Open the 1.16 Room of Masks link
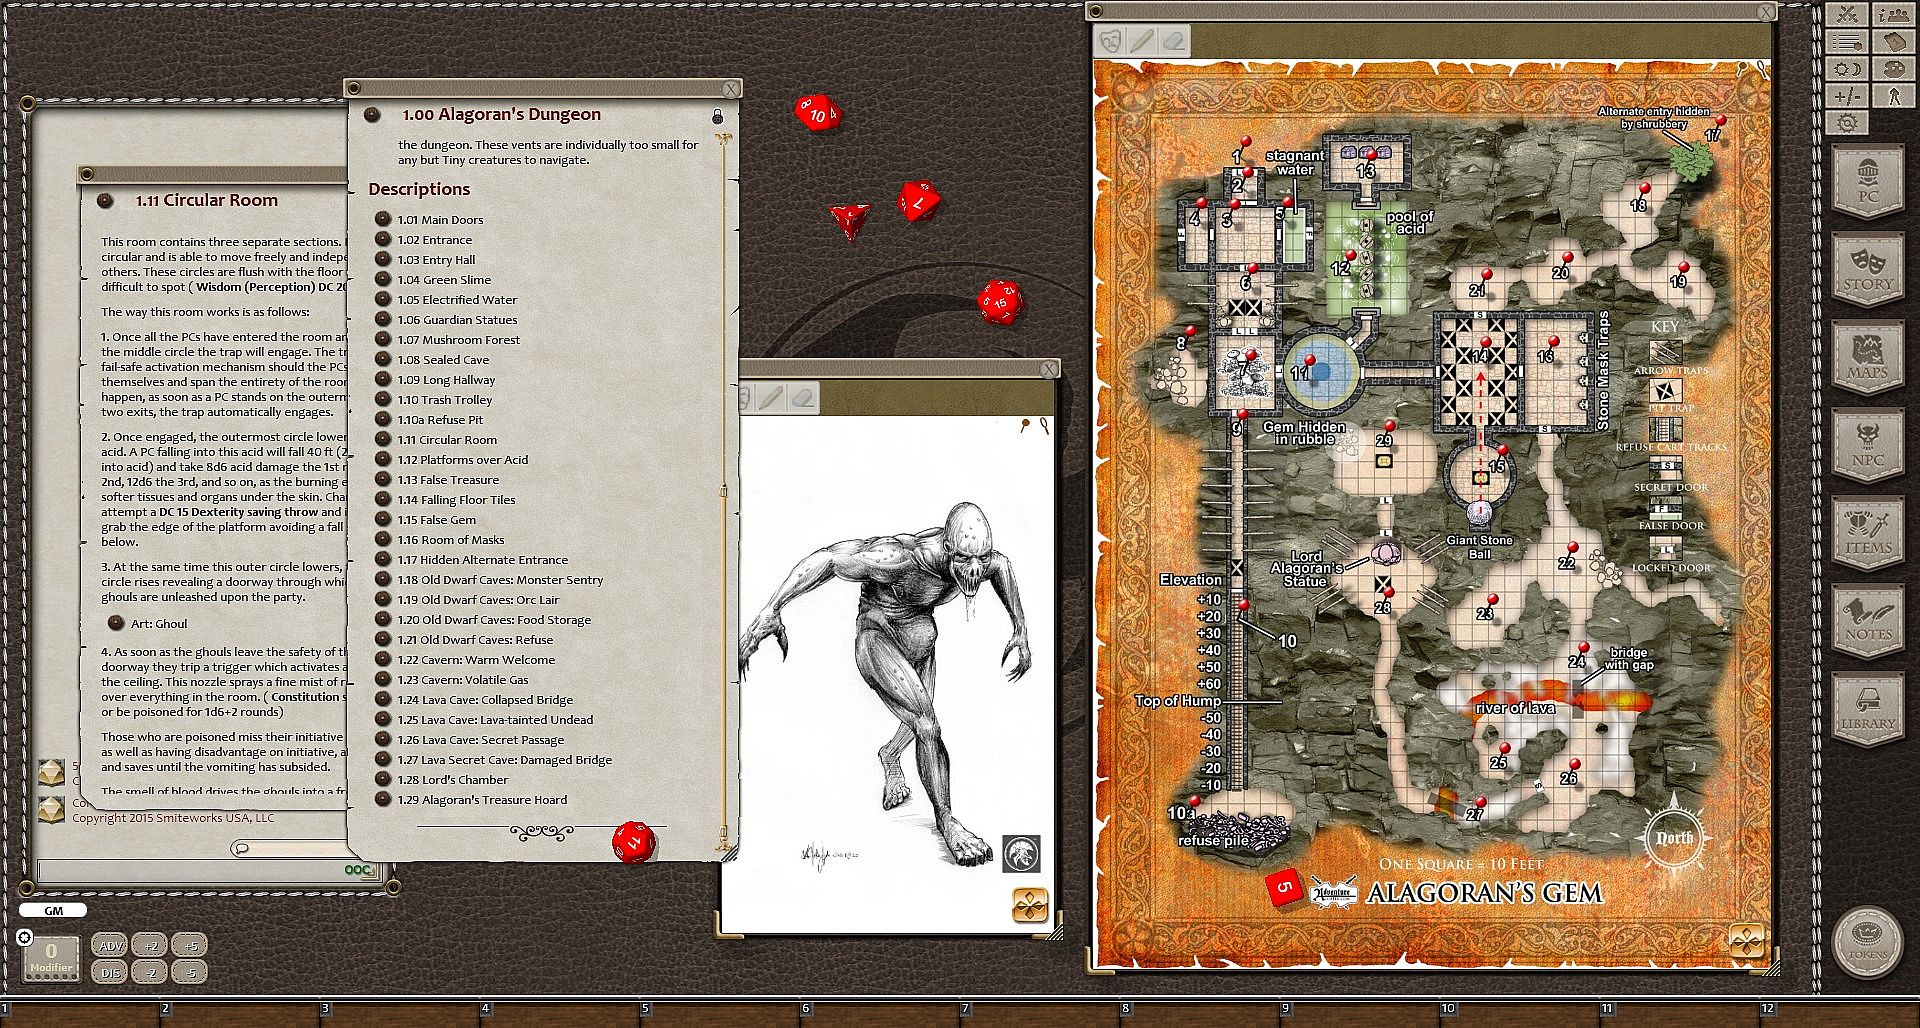The height and width of the screenshot is (1028, 1920). point(451,540)
